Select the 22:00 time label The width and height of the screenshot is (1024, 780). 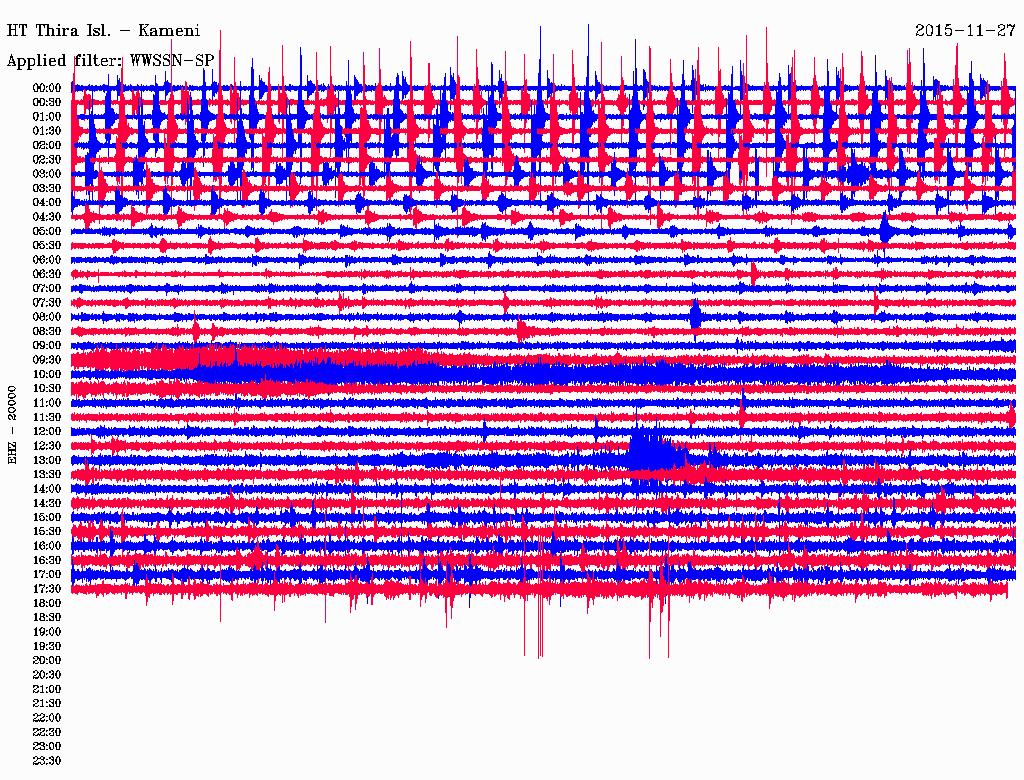pos(47,719)
